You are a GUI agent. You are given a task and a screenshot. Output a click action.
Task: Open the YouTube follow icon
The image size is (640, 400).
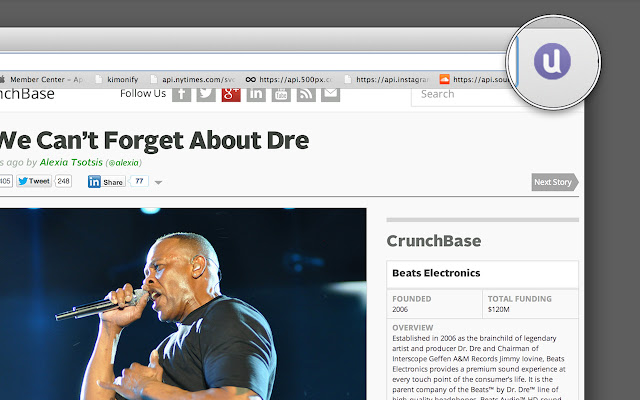click(x=281, y=94)
